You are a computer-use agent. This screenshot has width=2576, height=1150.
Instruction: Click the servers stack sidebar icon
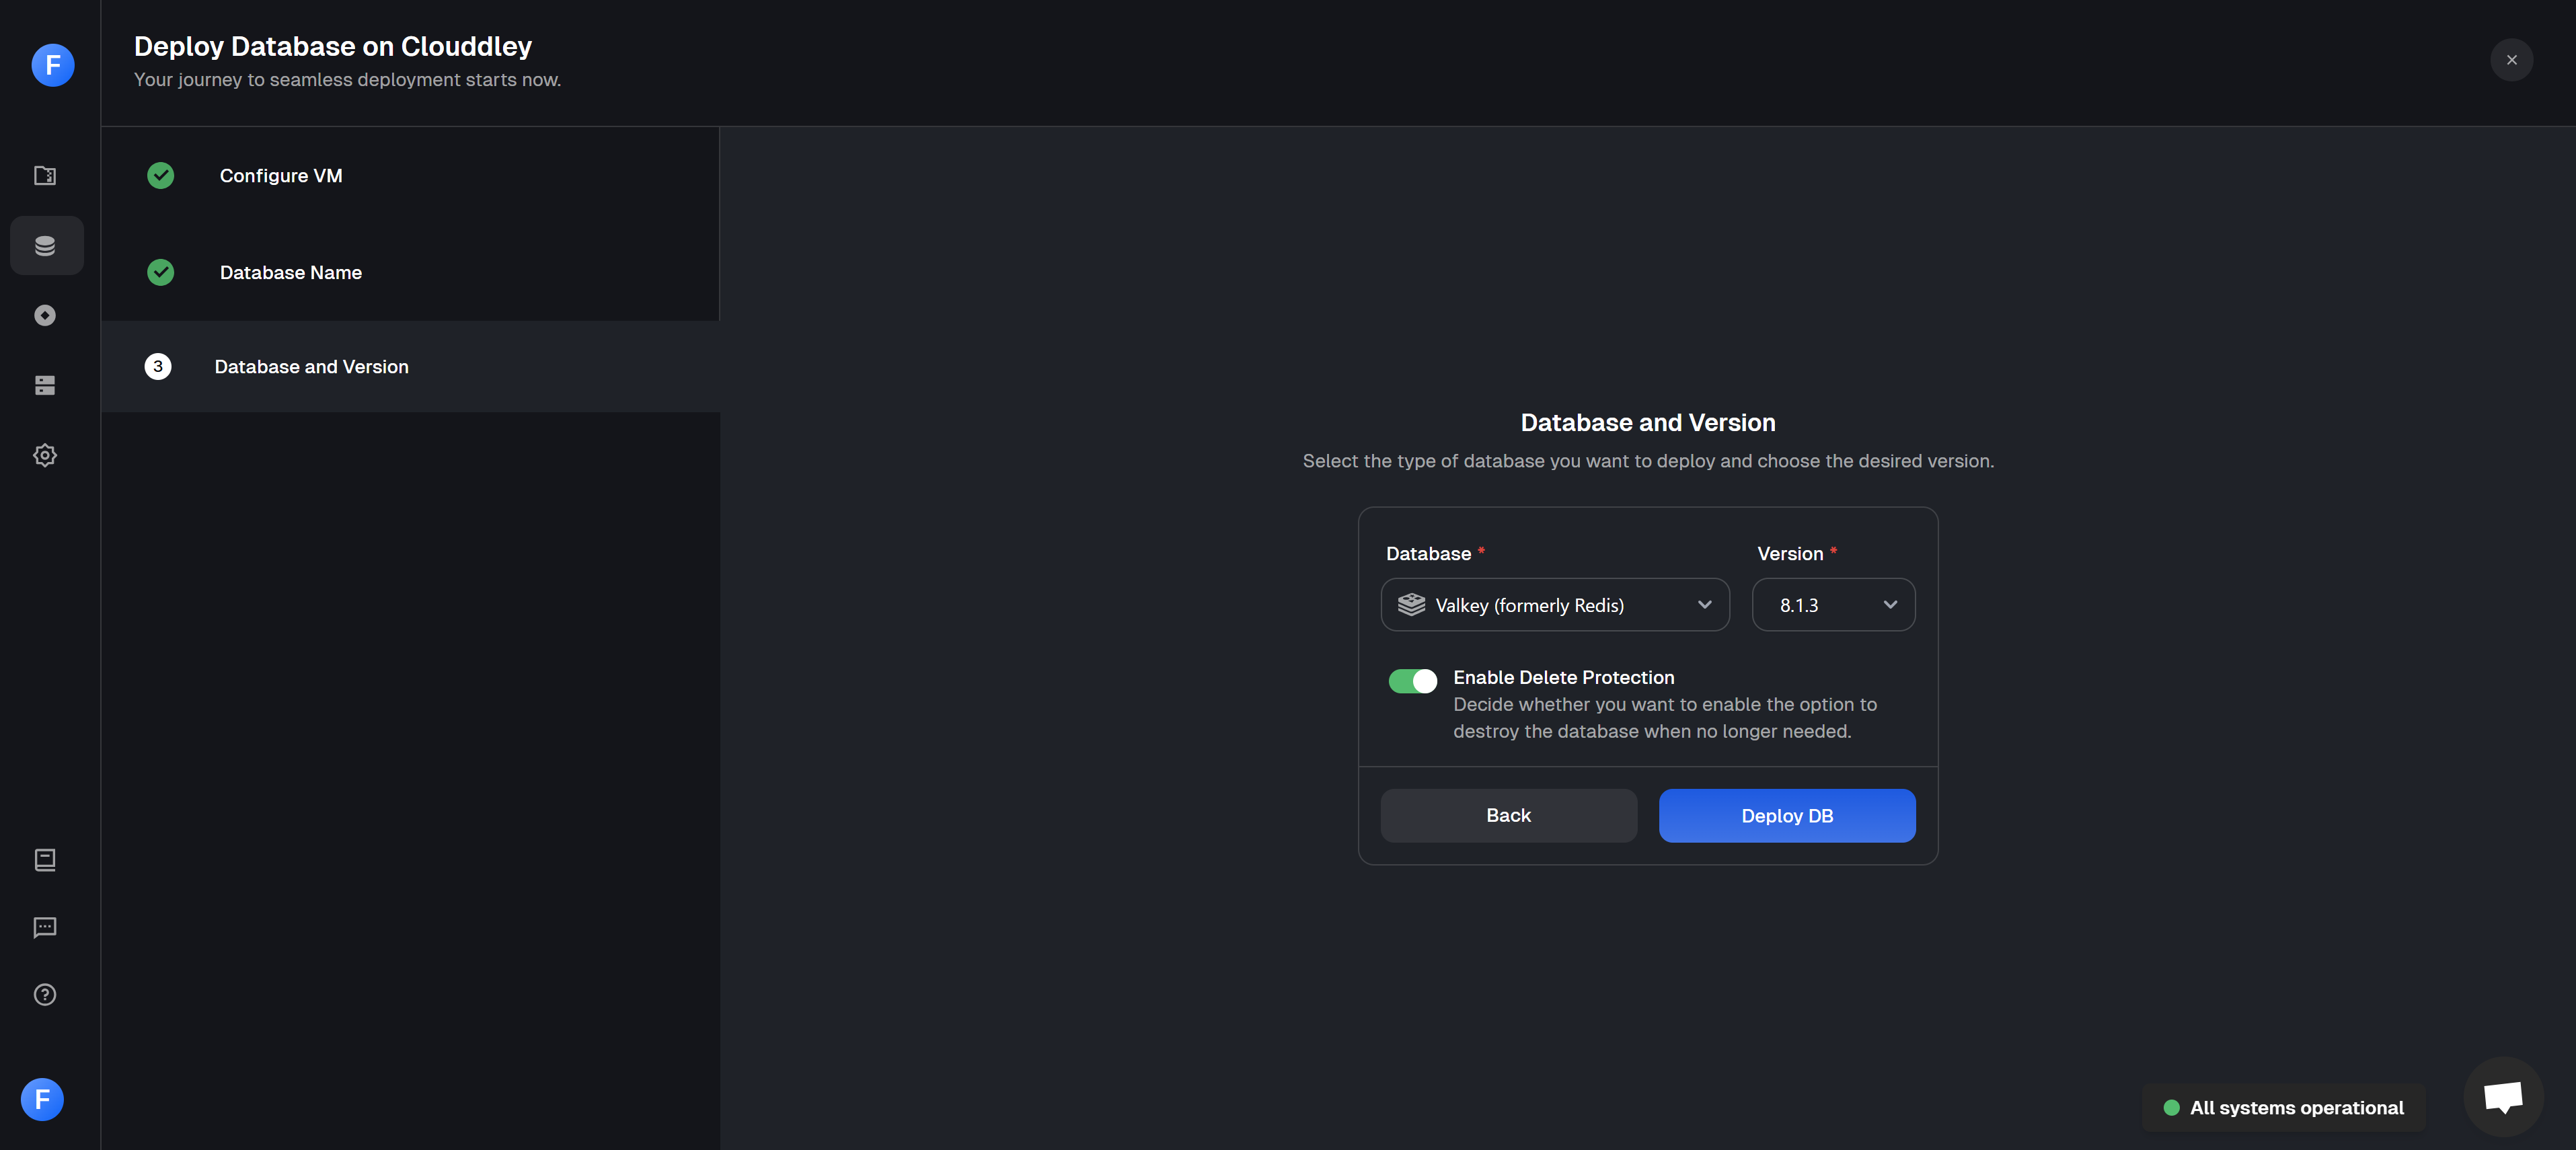(45, 386)
